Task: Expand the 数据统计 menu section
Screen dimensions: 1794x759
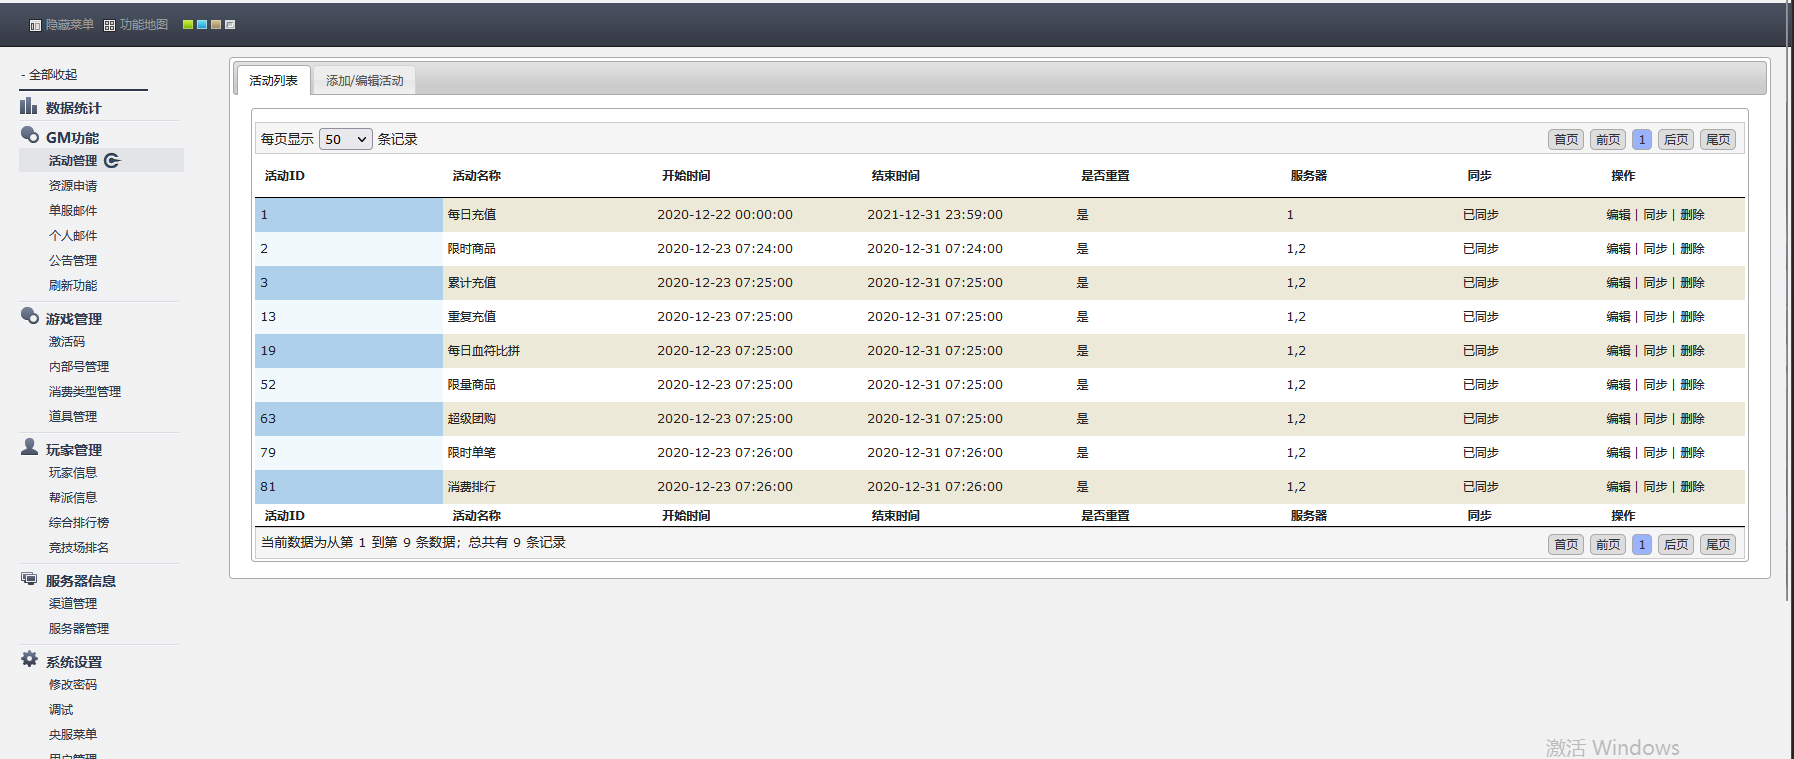Action: pos(73,108)
